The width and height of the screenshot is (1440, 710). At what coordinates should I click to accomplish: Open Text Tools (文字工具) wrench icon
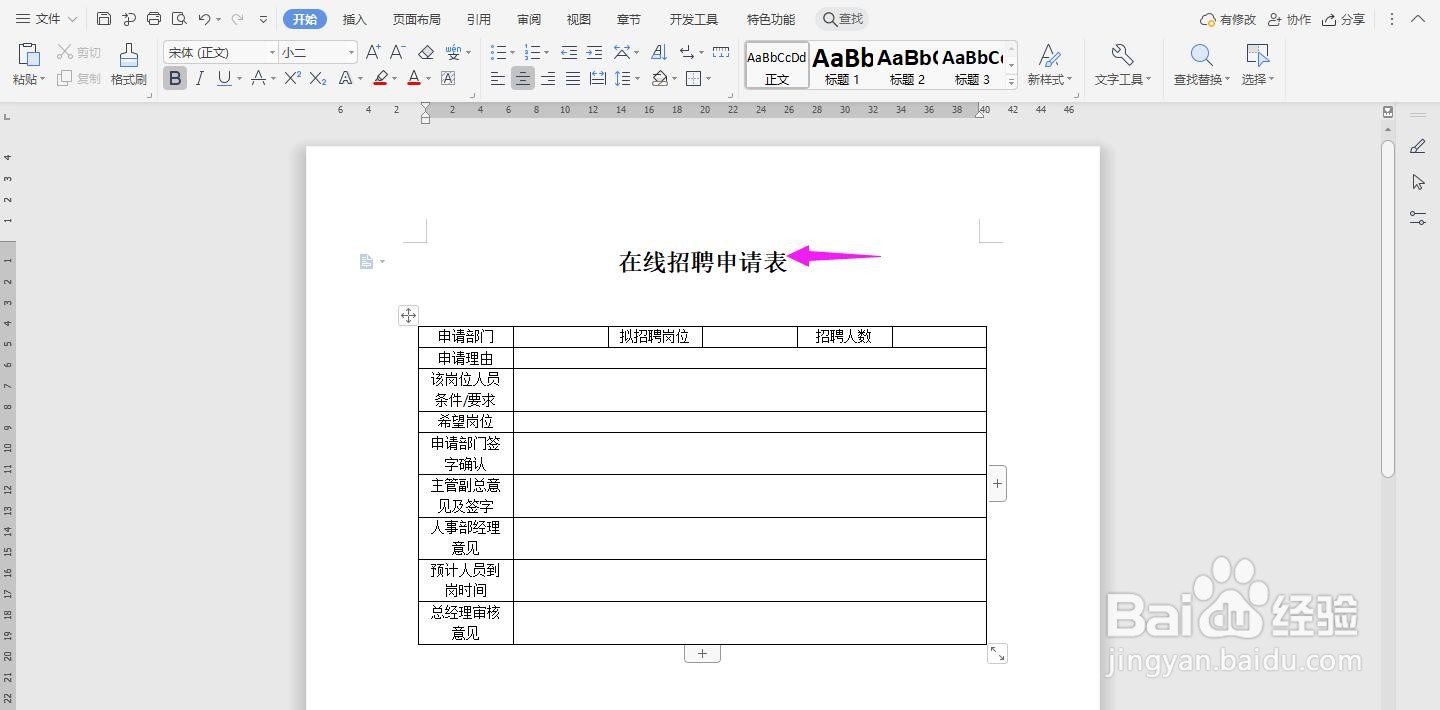click(x=1122, y=55)
